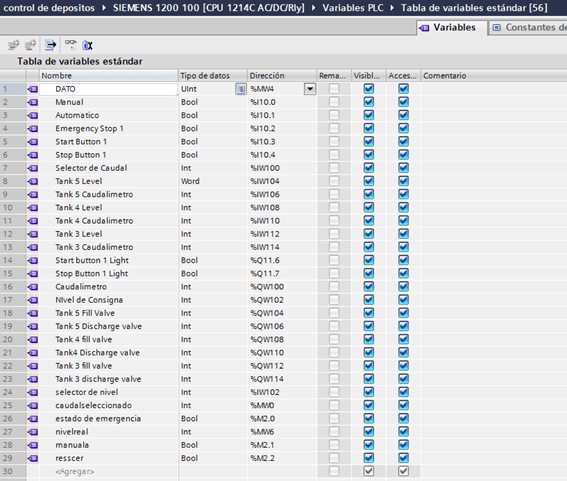Select address cell '%M2.2'
This screenshot has width=567, height=481.
point(282,458)
